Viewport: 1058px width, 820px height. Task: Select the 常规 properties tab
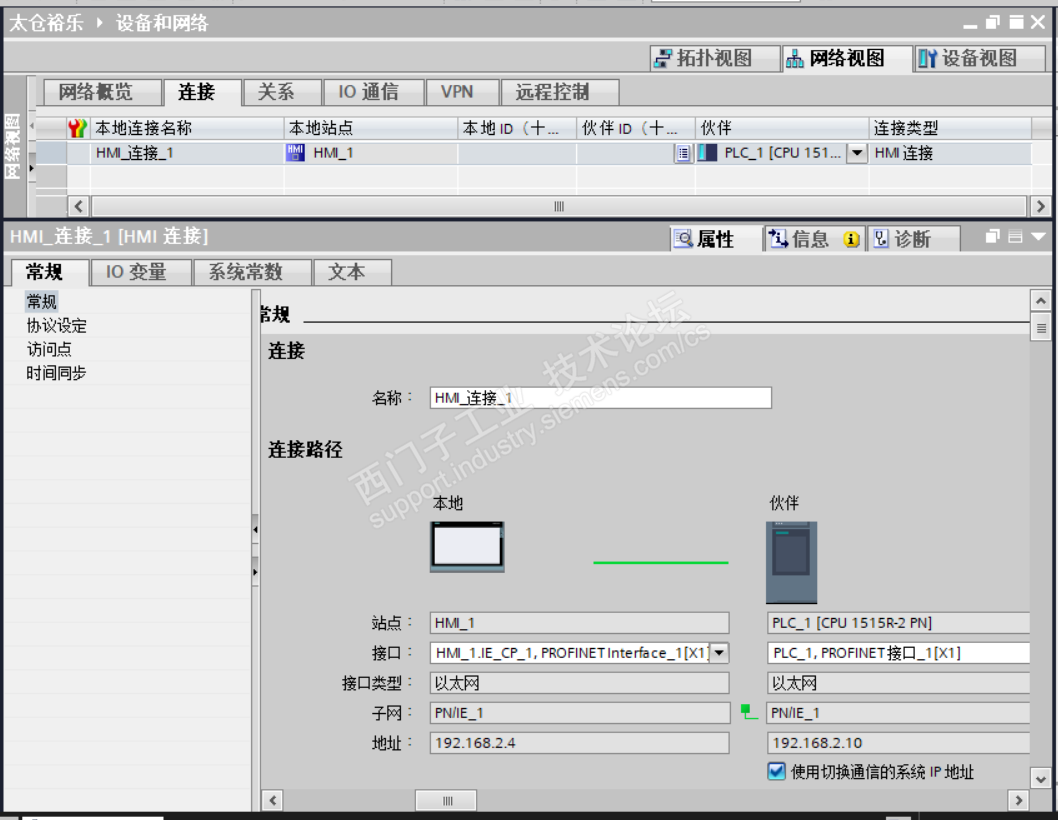[x=49, y=272]
